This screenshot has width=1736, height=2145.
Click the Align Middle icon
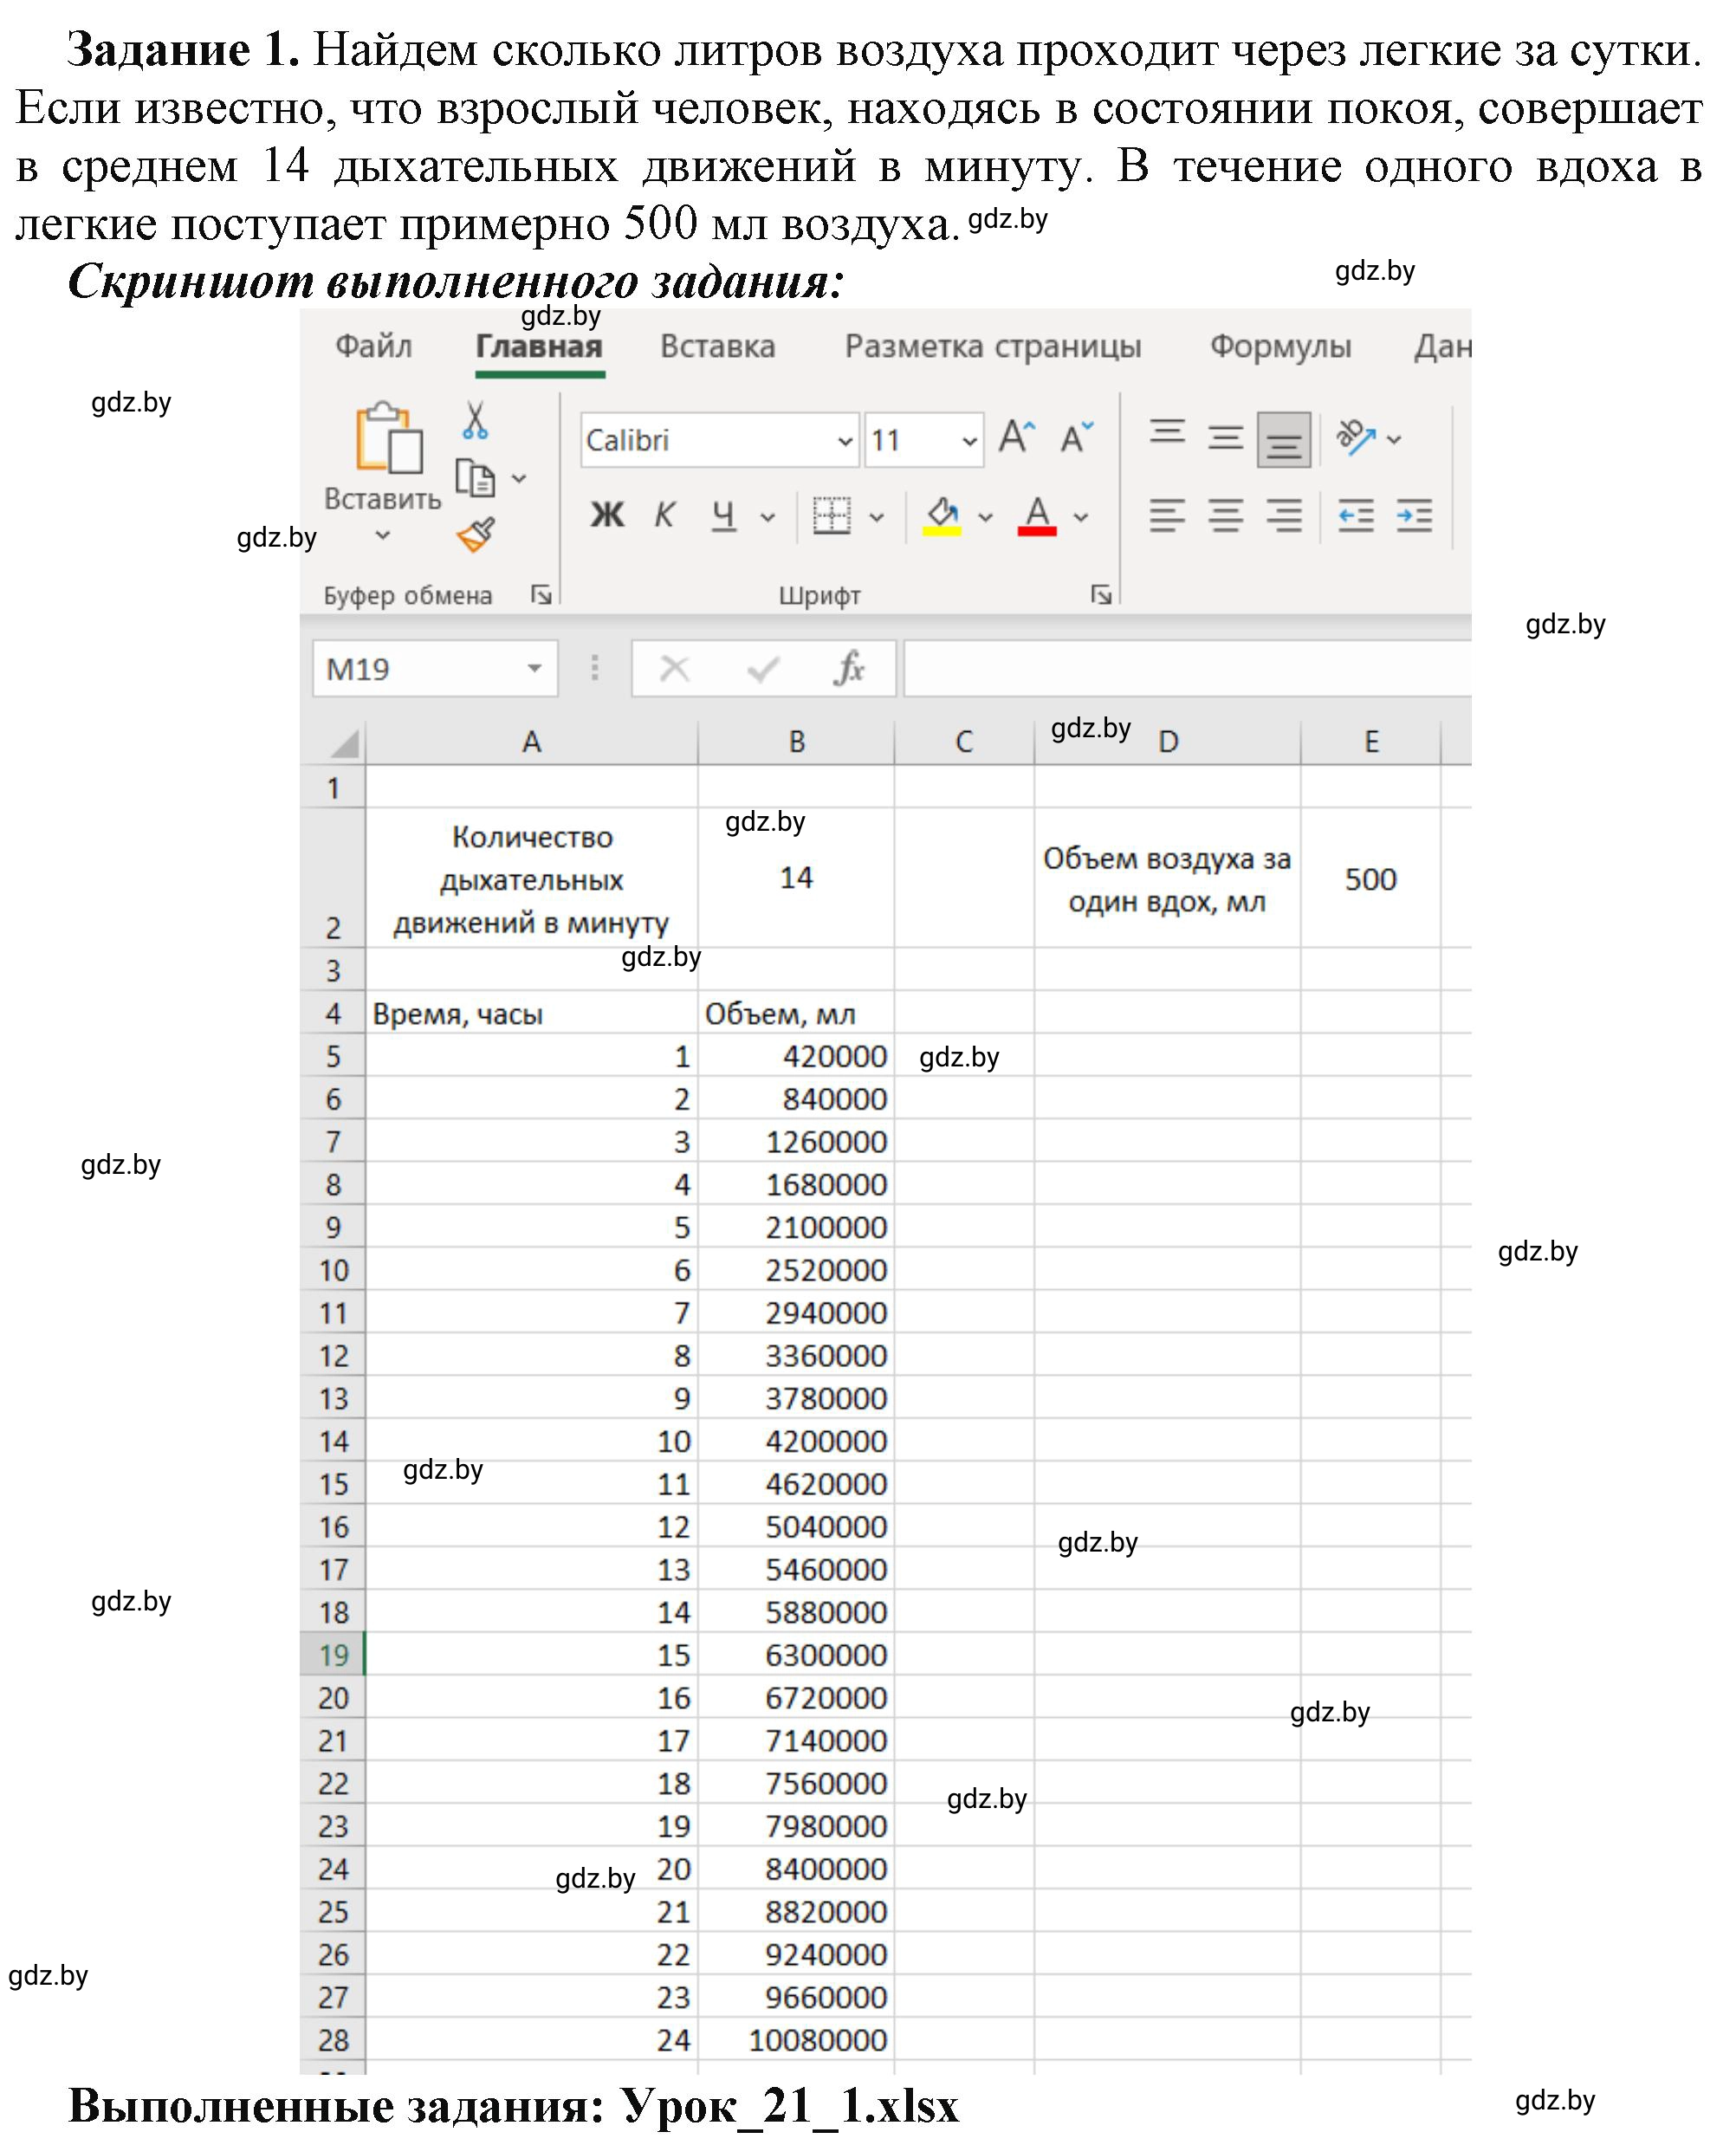pyautogui.click(x=1225, y=438)
